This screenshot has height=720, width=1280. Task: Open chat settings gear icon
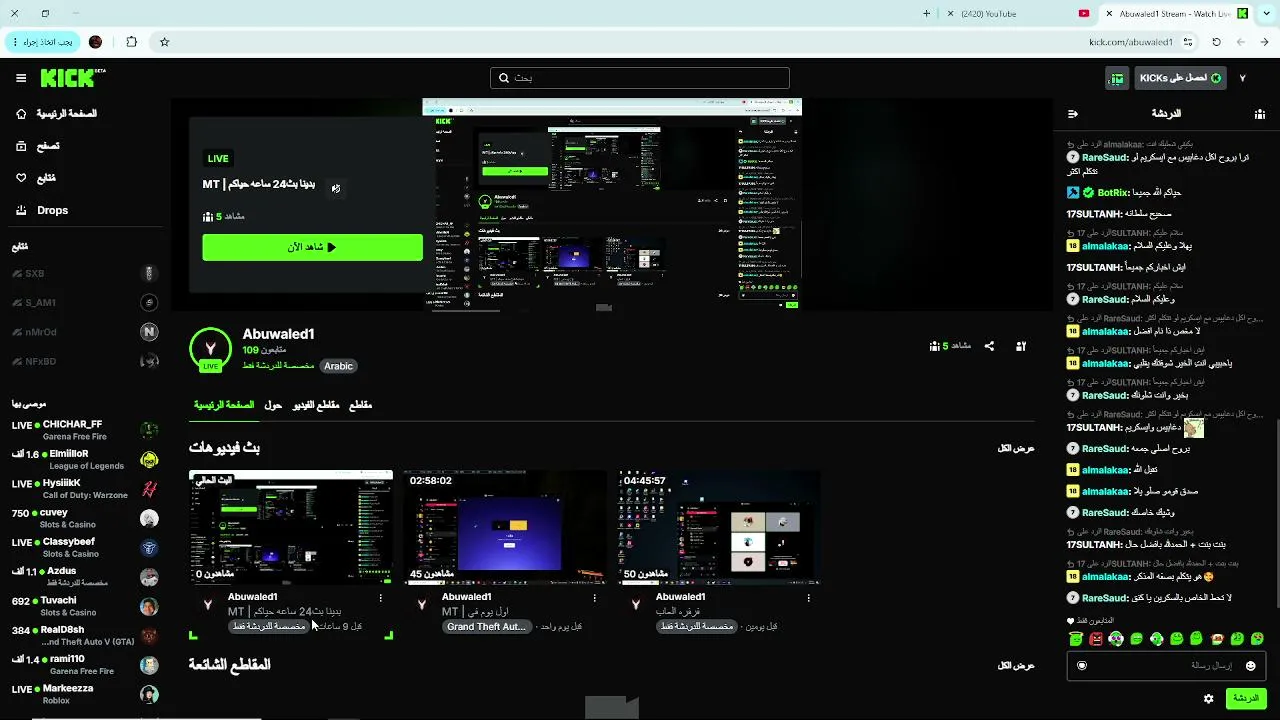point(1208,698)
